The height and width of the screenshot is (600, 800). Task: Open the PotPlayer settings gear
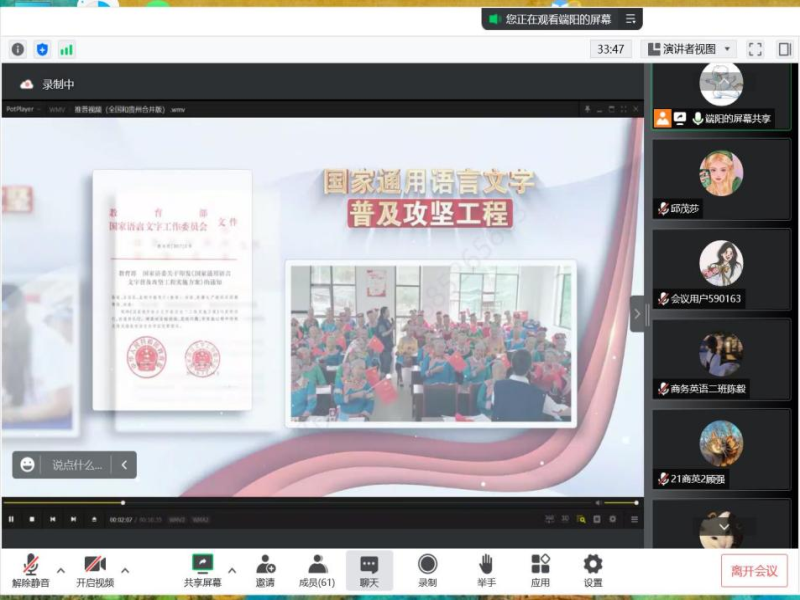(x=613, y=519)
